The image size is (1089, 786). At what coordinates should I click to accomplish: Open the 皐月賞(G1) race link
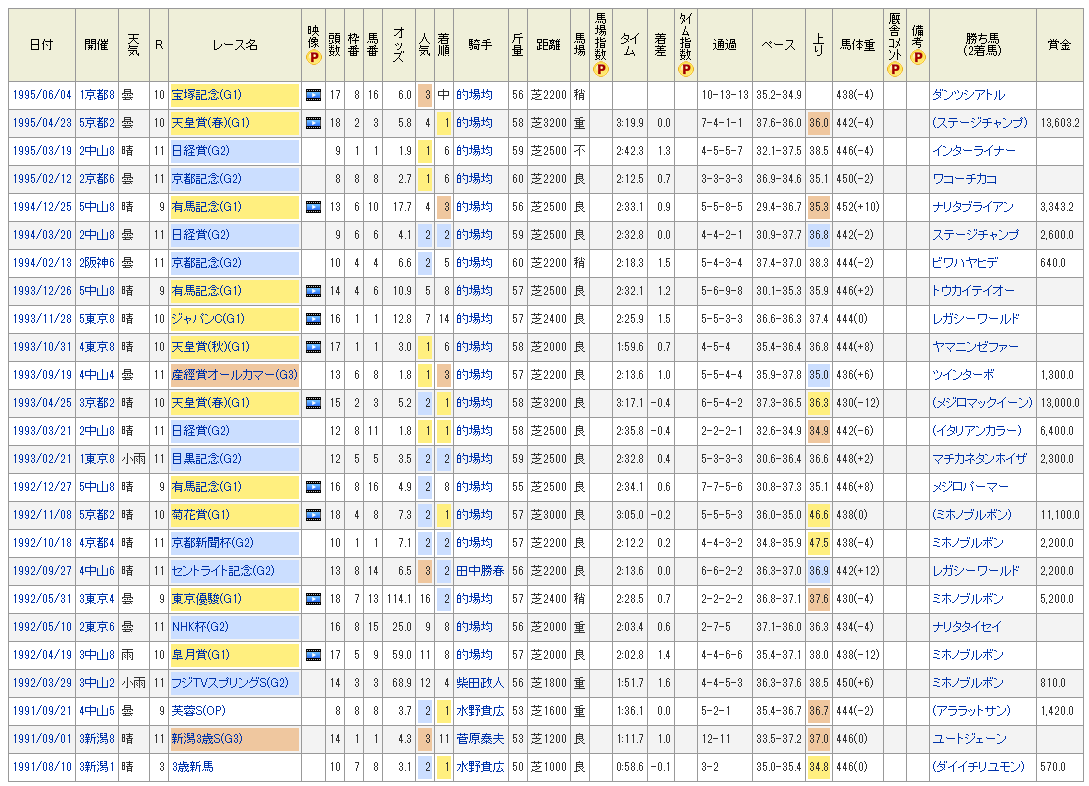(201, 655)
